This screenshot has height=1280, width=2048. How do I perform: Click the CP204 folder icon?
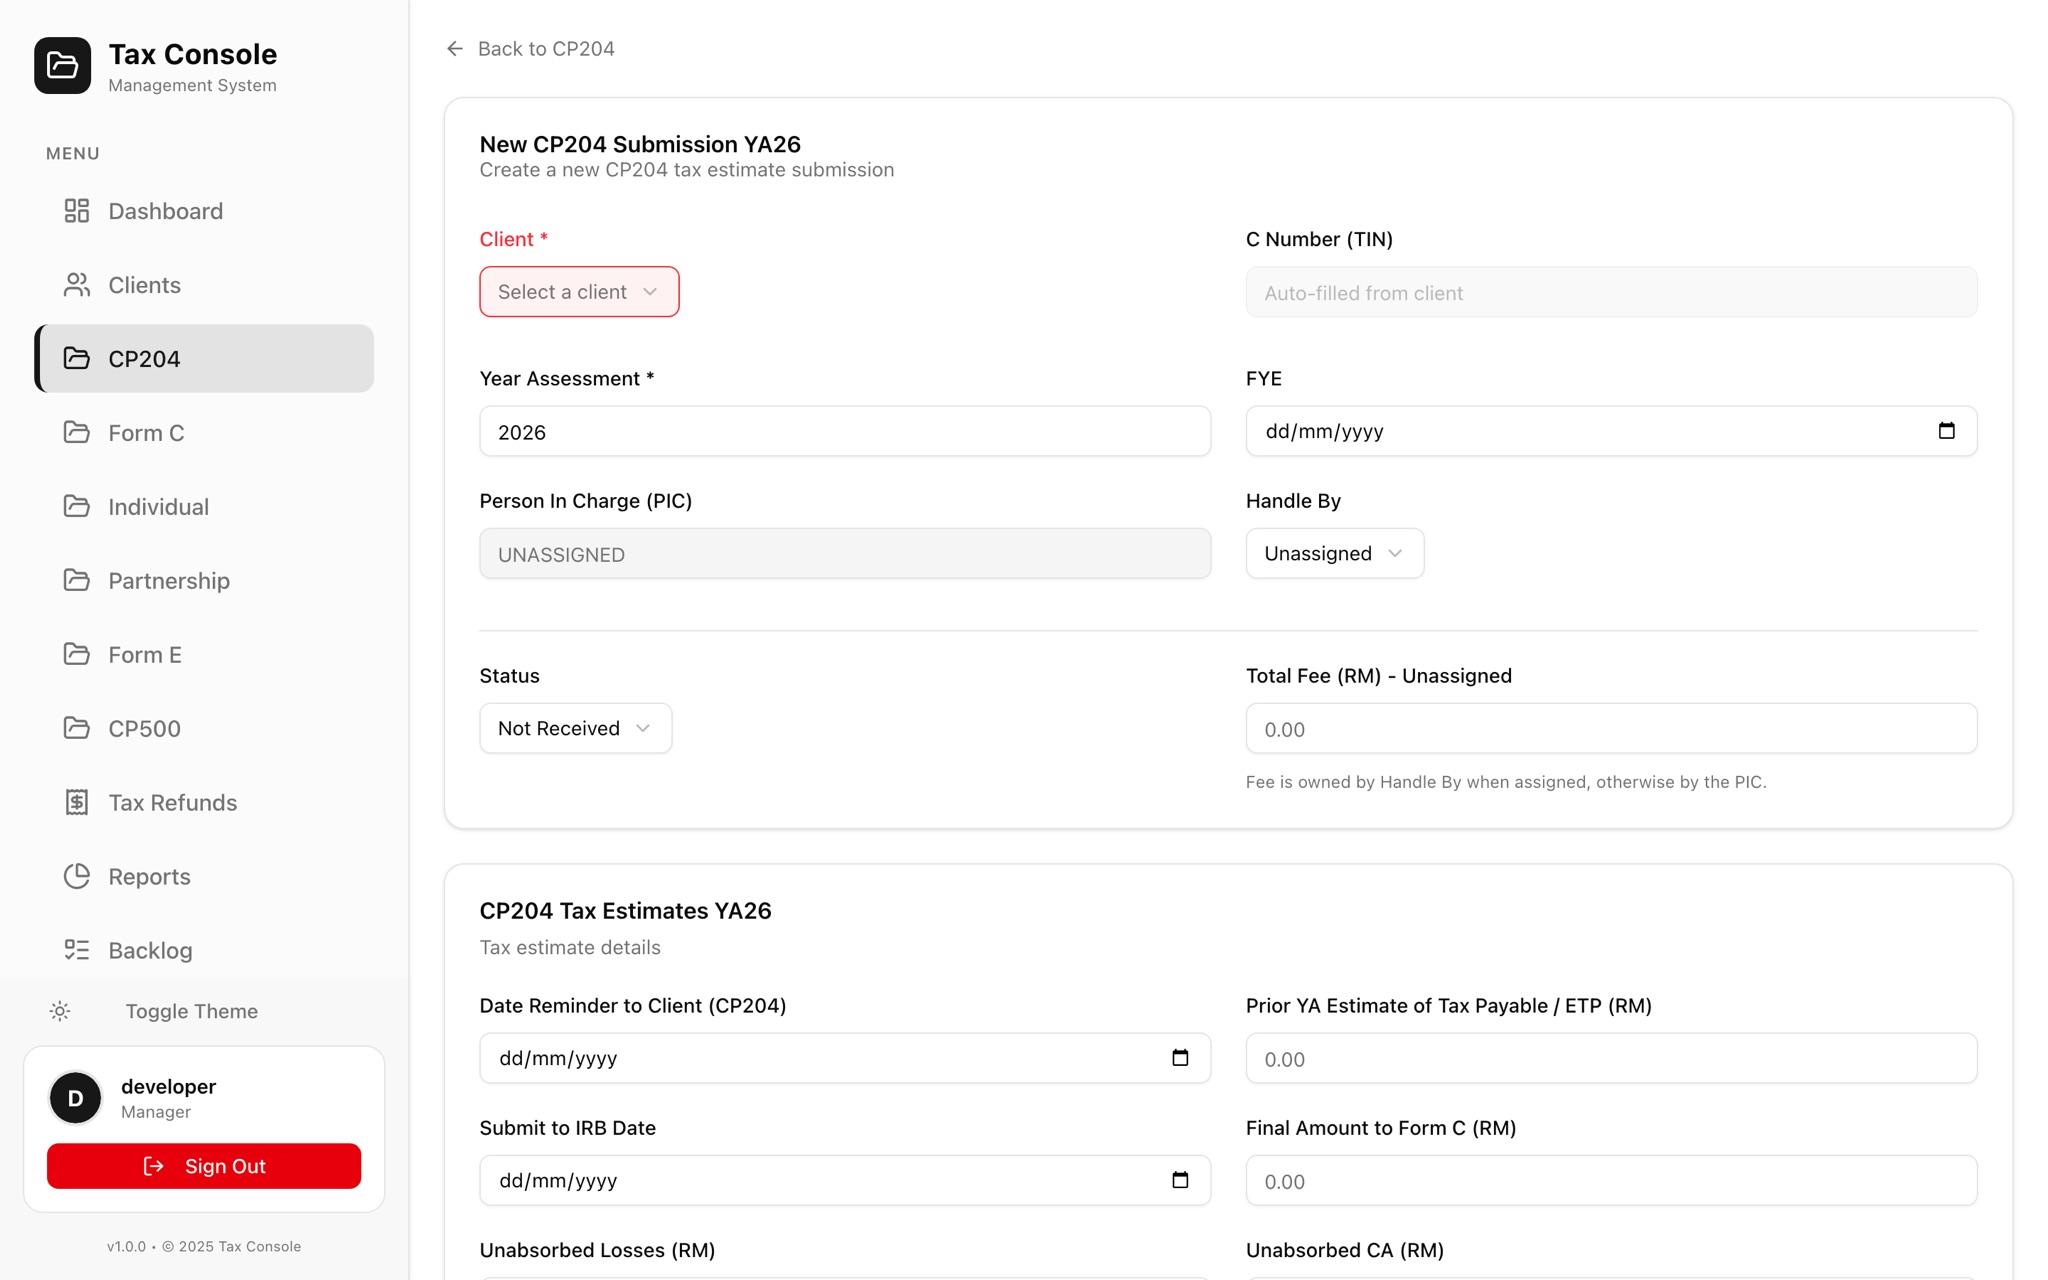(x=77, y=358)
